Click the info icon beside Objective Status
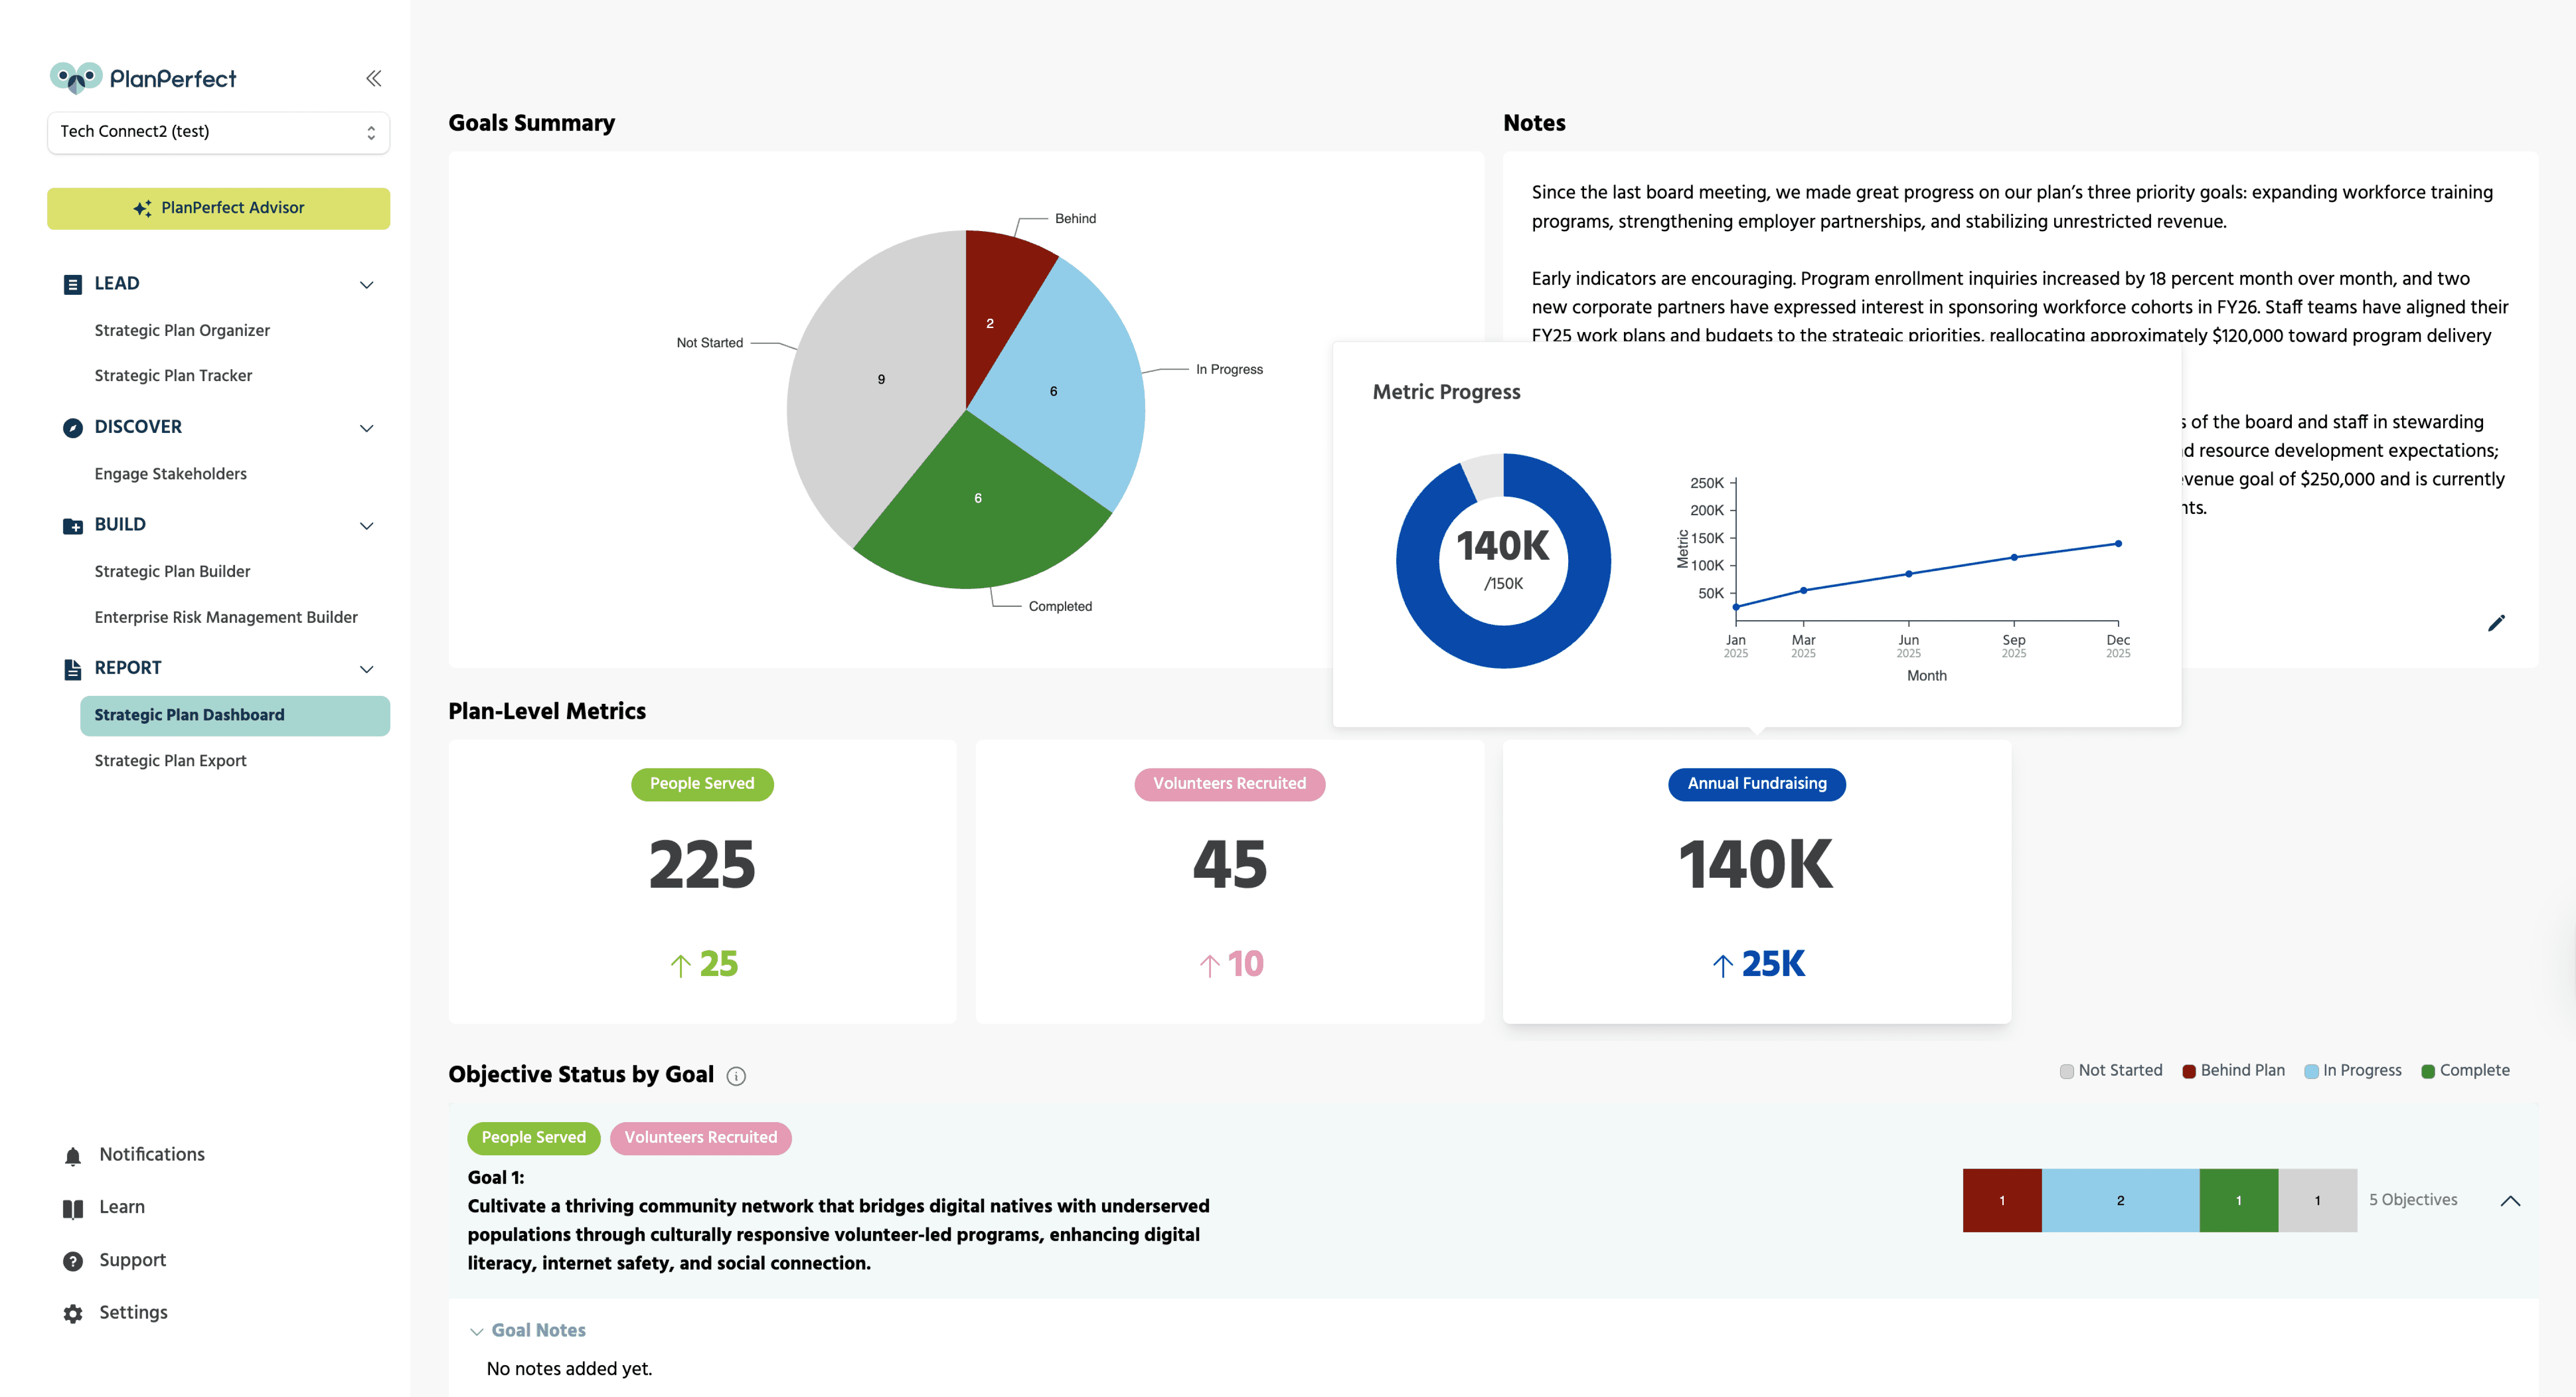2576x1397 pixels. pyautogui.click(x=736, y=1076)
